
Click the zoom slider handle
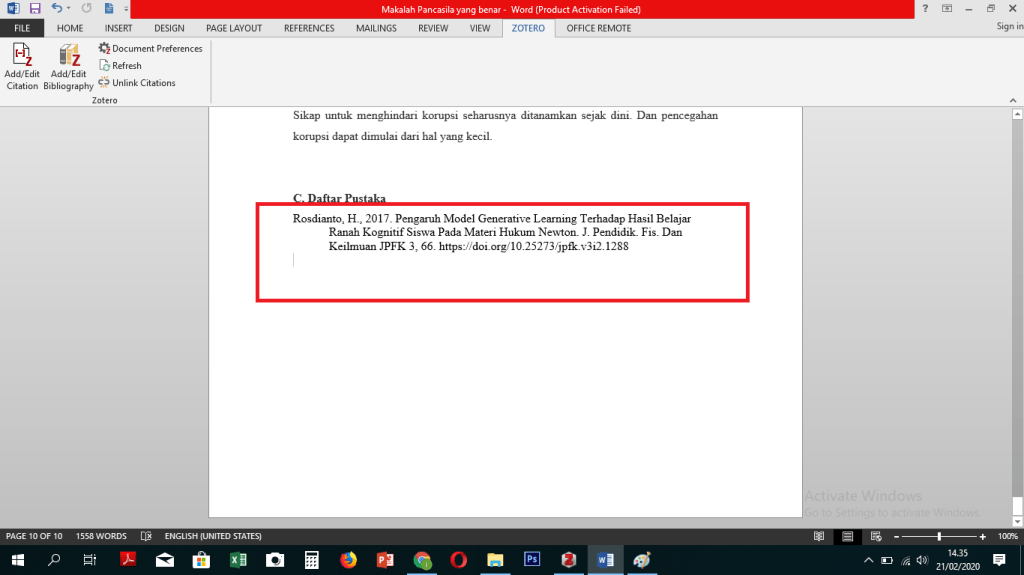938,536
